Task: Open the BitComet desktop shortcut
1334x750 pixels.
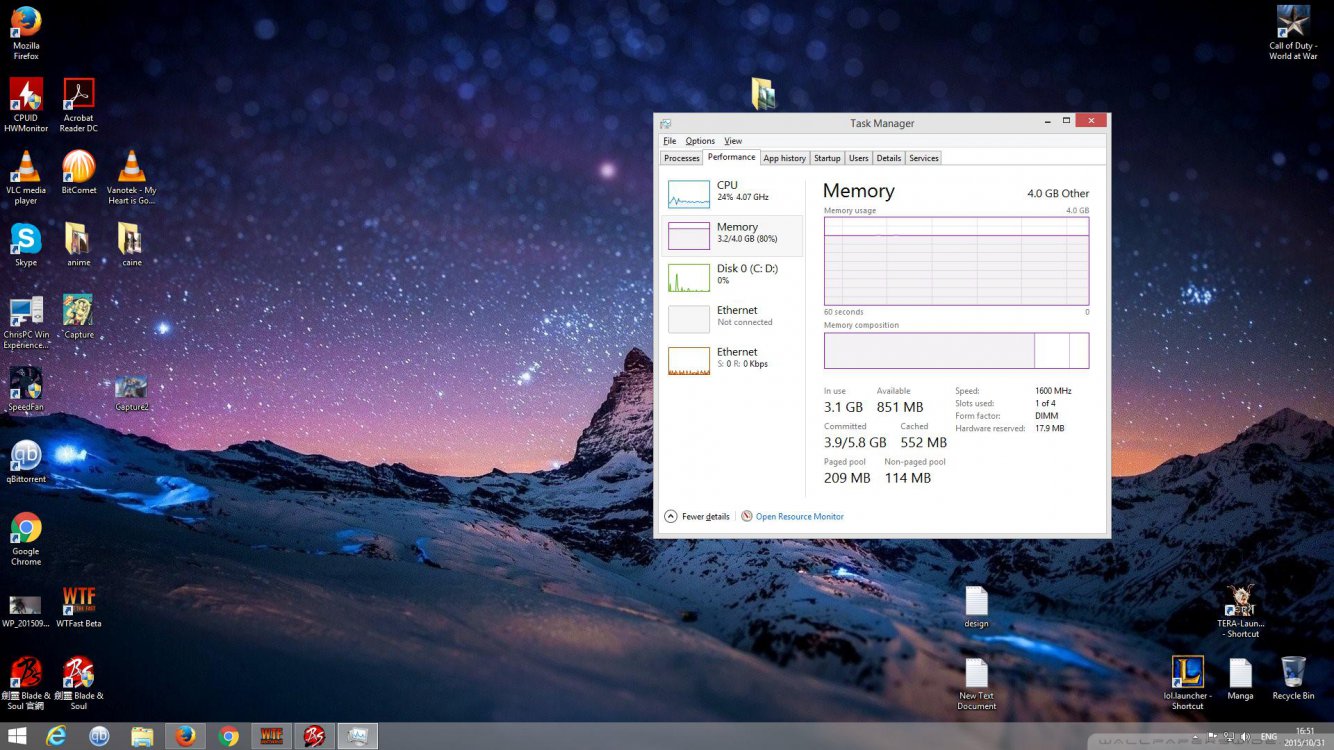Action: (79, 172)
